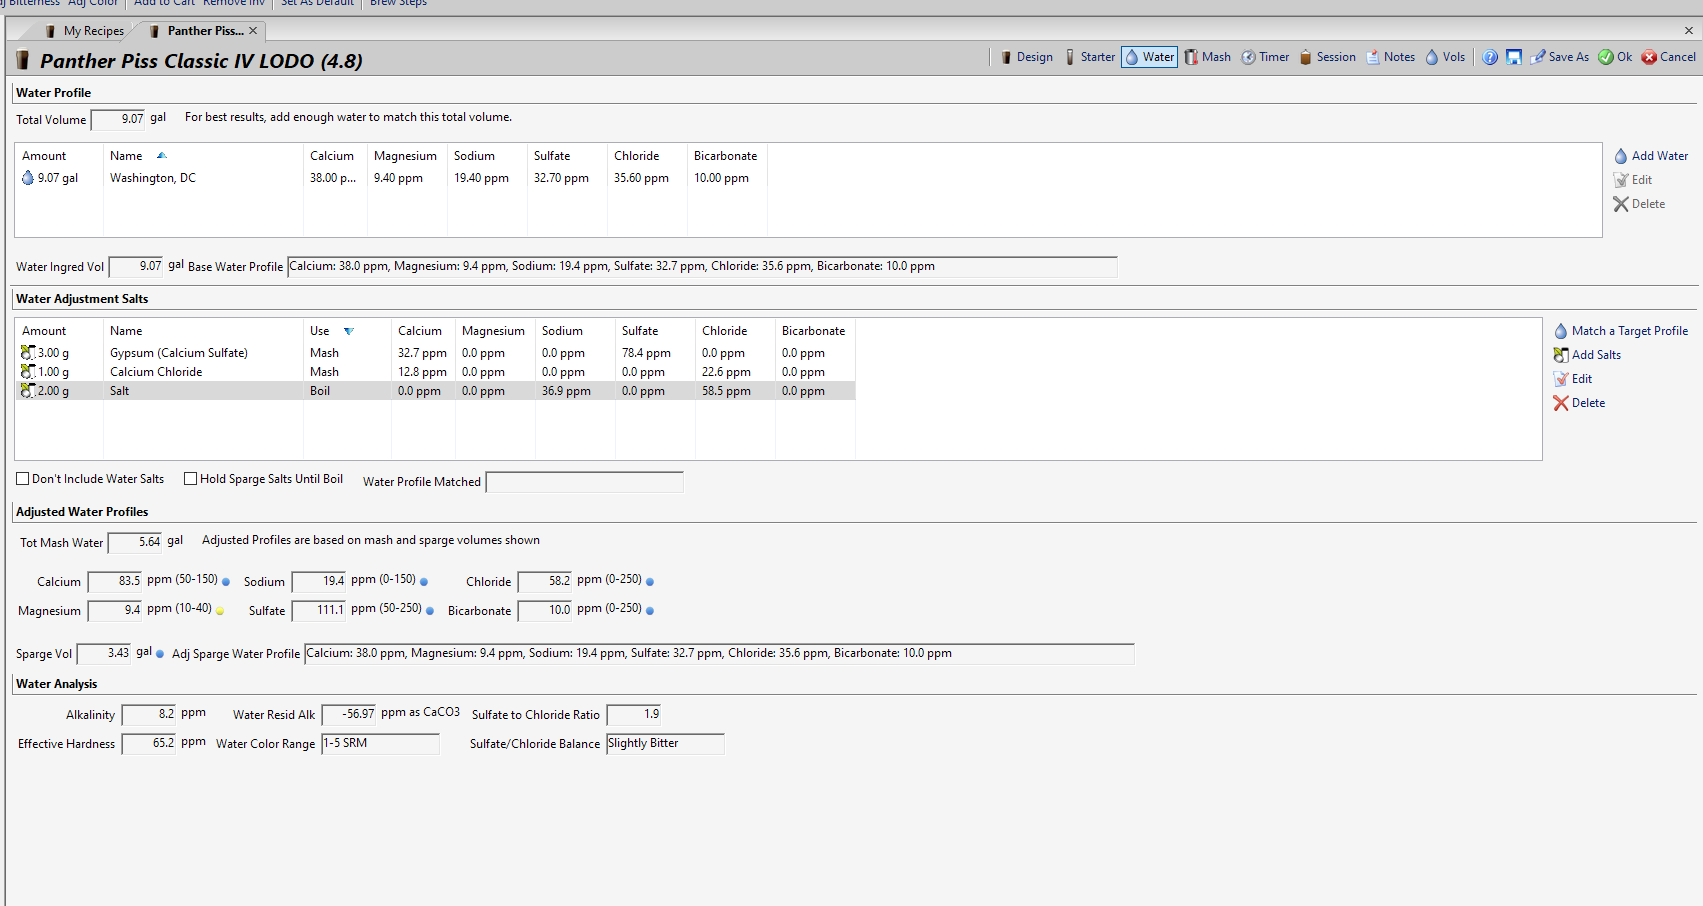1703x906 pixels.
Task: Click the salt icon beside 1.00 g
Action: click(28, 372)
